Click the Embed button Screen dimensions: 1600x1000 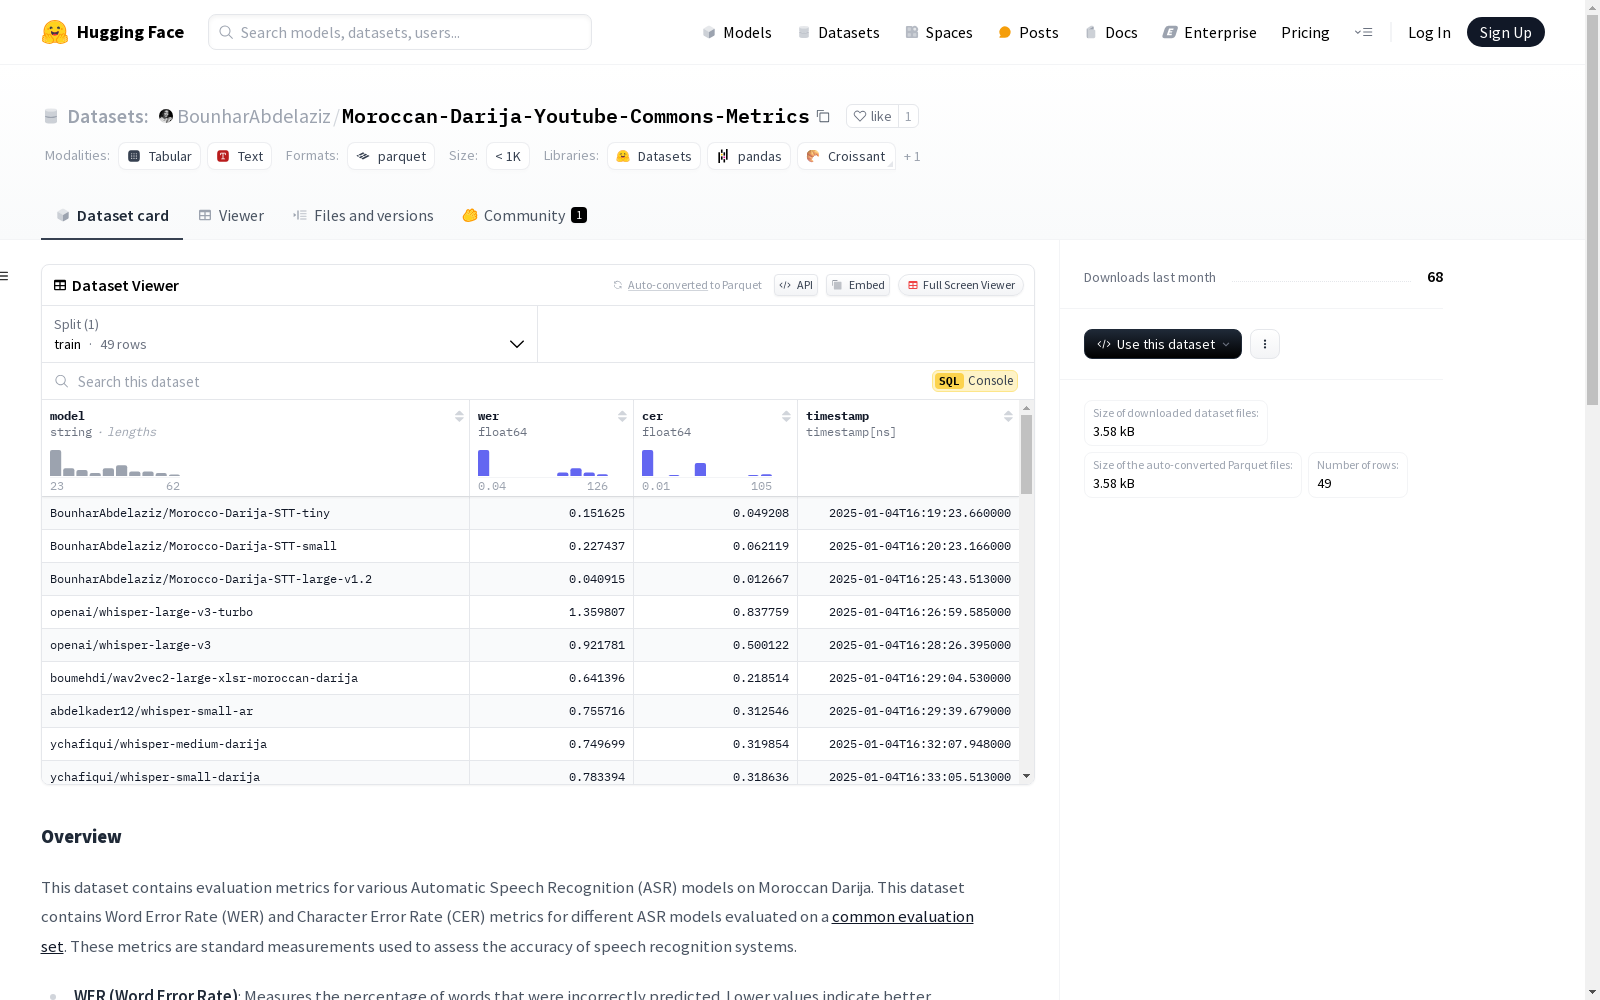click(858, 285)
